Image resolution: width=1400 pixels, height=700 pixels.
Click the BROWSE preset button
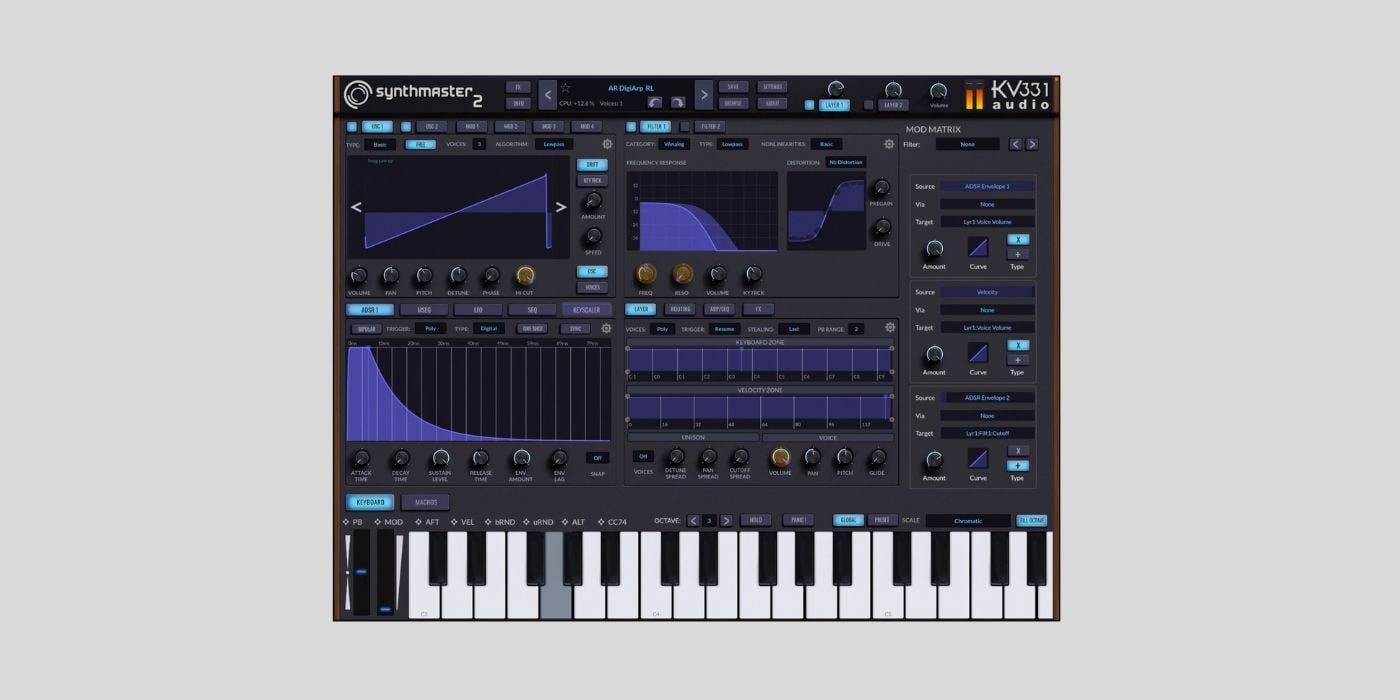[733, 102]
